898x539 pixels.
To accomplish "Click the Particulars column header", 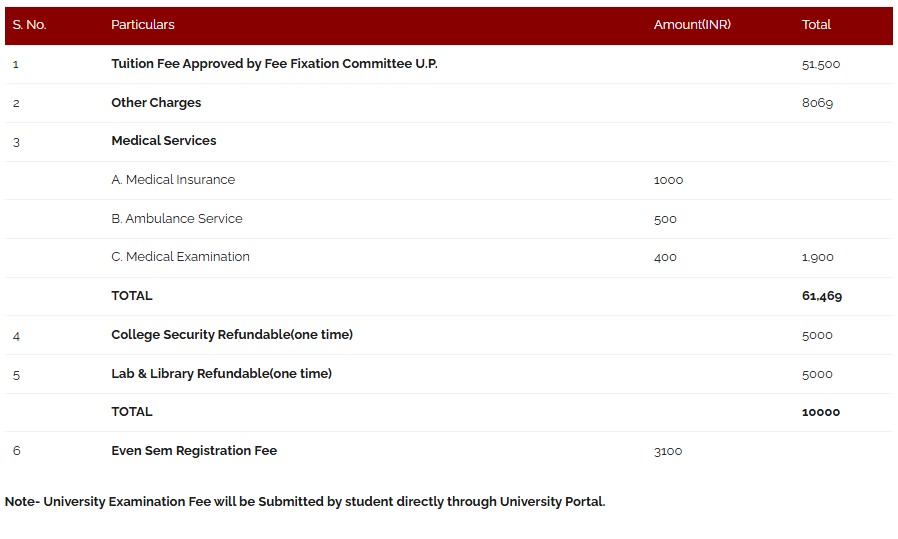I will [x=143, y=25].
